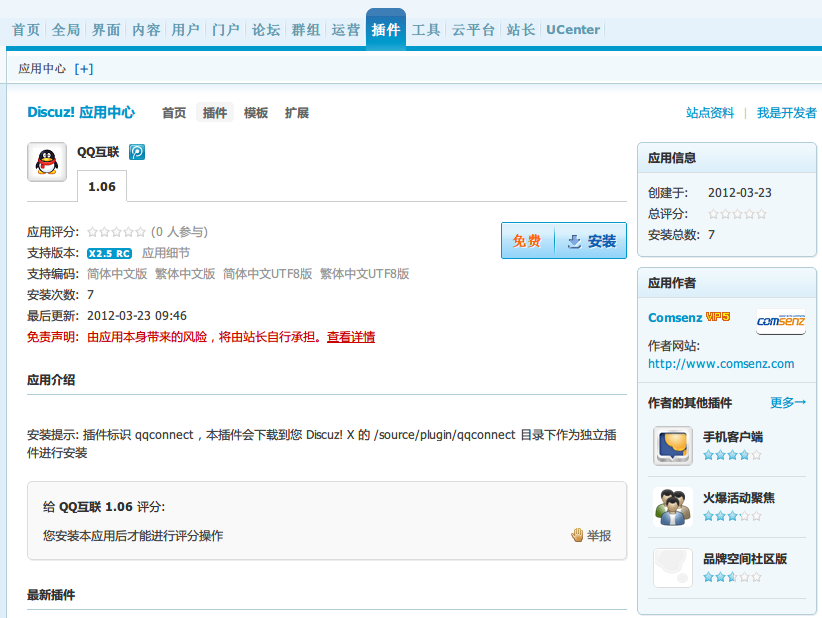Screen dimensions: 822x618
Task: Click the 您安装本应用后才能进行评分操作 notice
Action: (133, 536)
